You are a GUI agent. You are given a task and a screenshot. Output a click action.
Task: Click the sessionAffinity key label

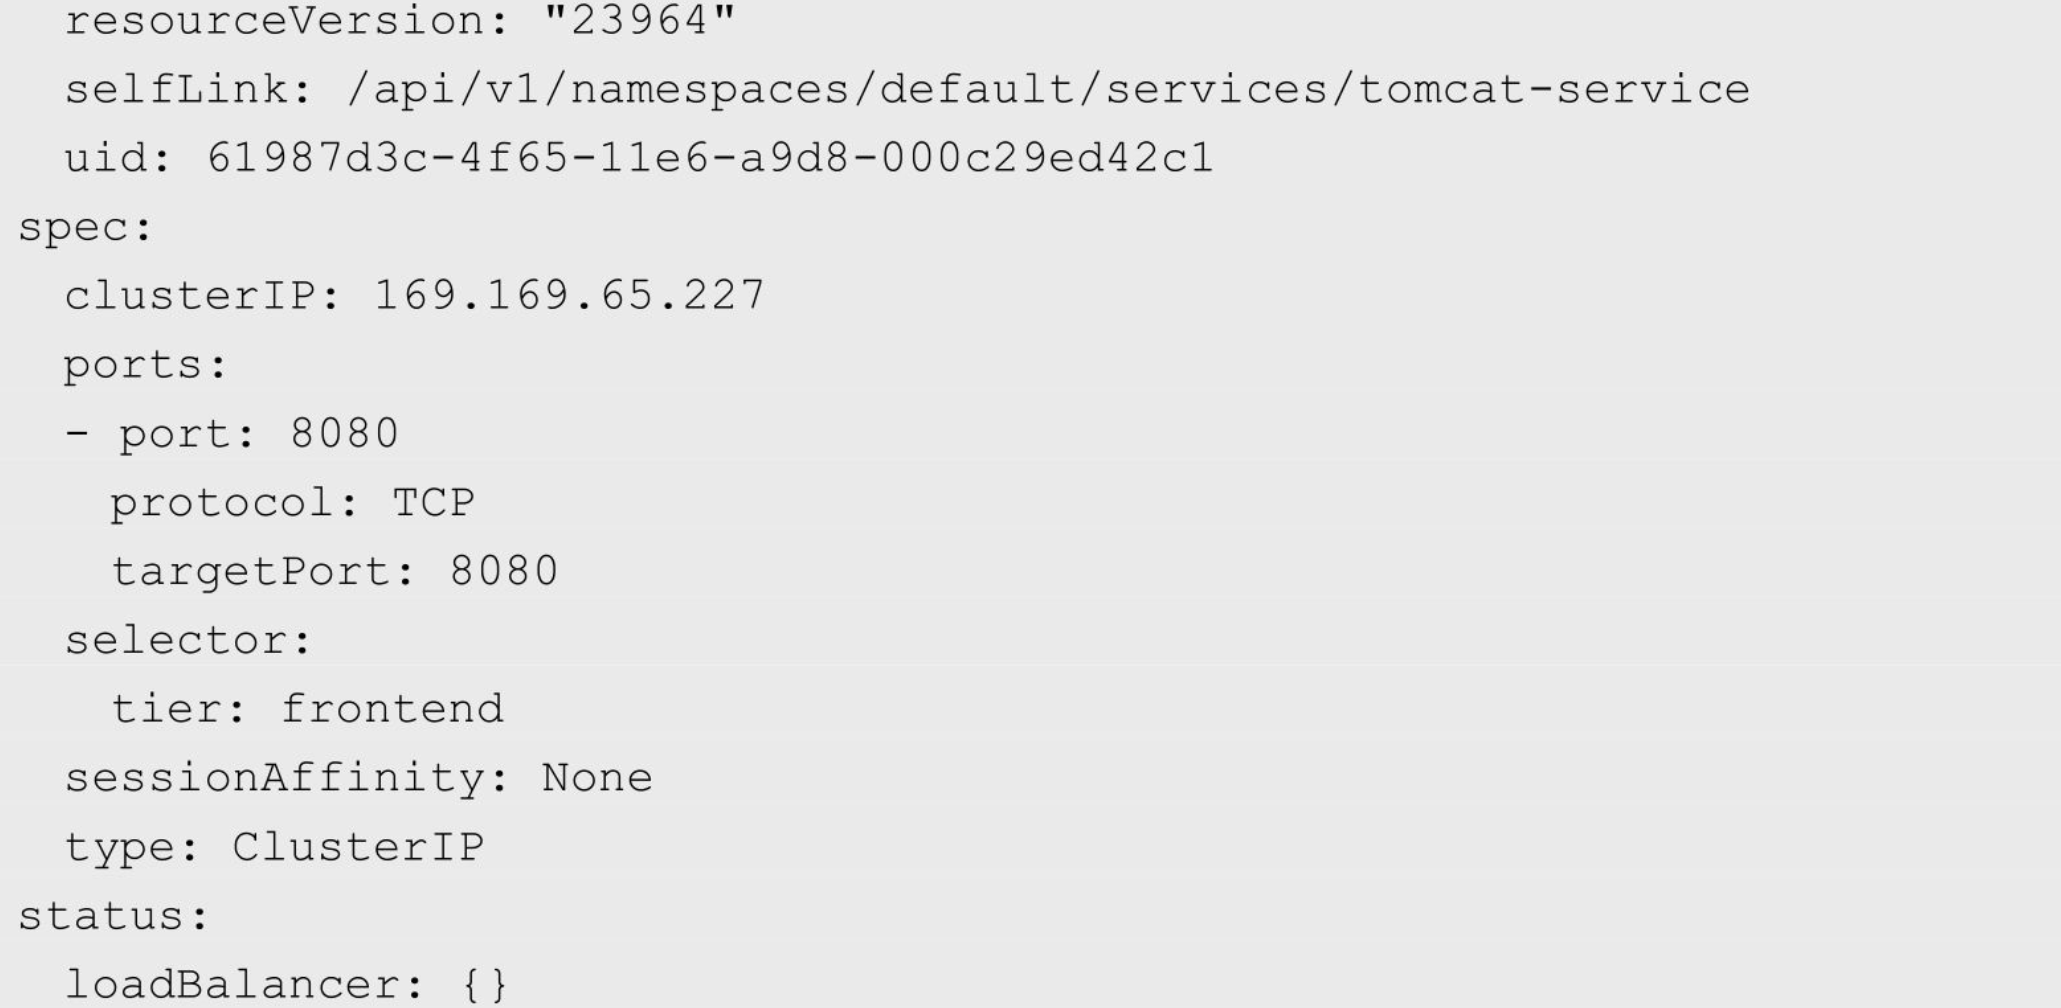click(x=275, y=778)
